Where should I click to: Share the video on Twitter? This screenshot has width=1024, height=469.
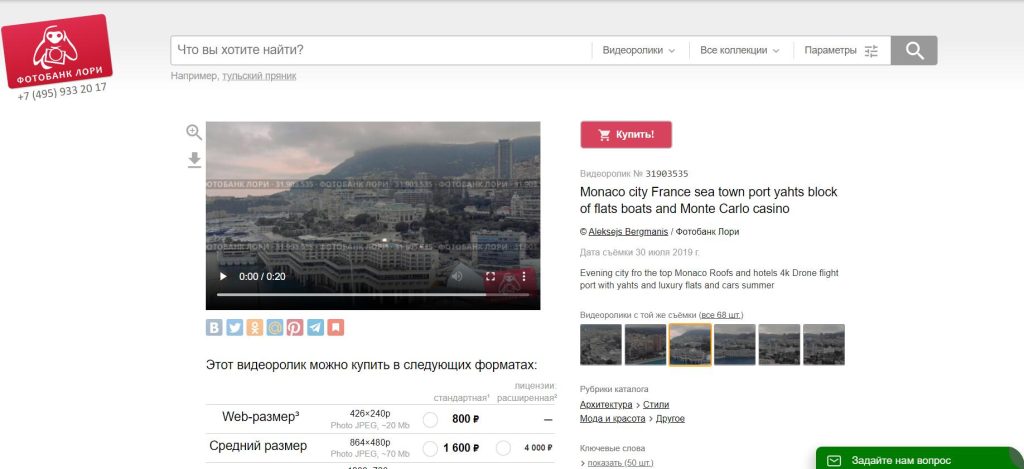(234, 327)
